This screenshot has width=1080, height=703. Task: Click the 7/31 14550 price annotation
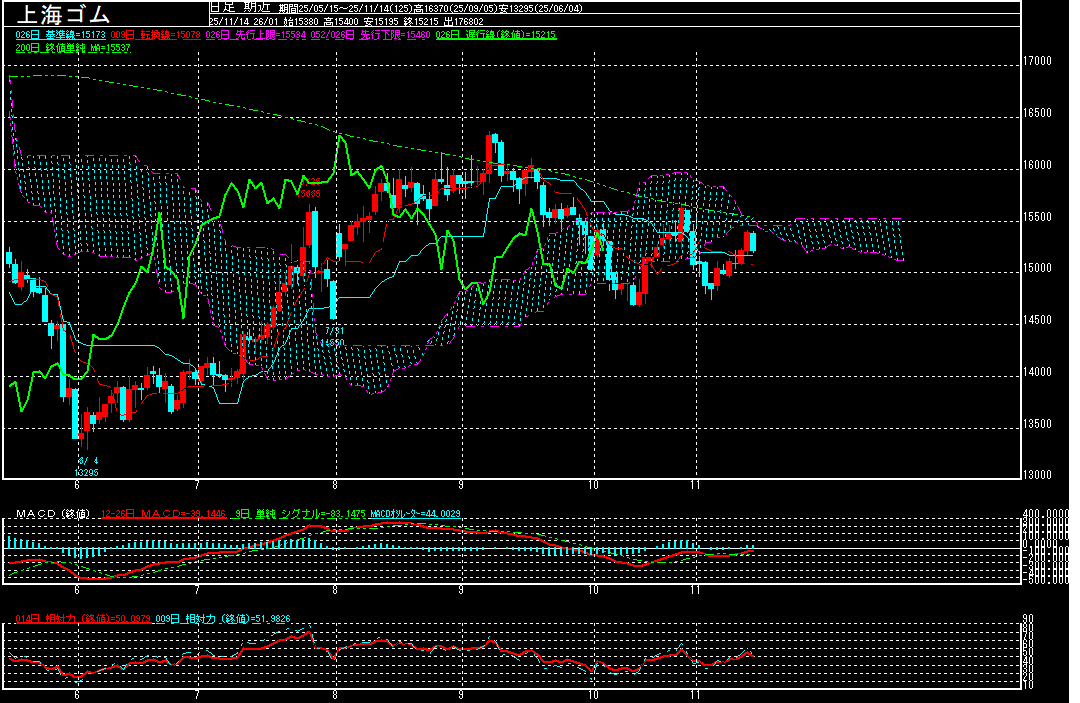pyautogui.click(x=333, y=336)
